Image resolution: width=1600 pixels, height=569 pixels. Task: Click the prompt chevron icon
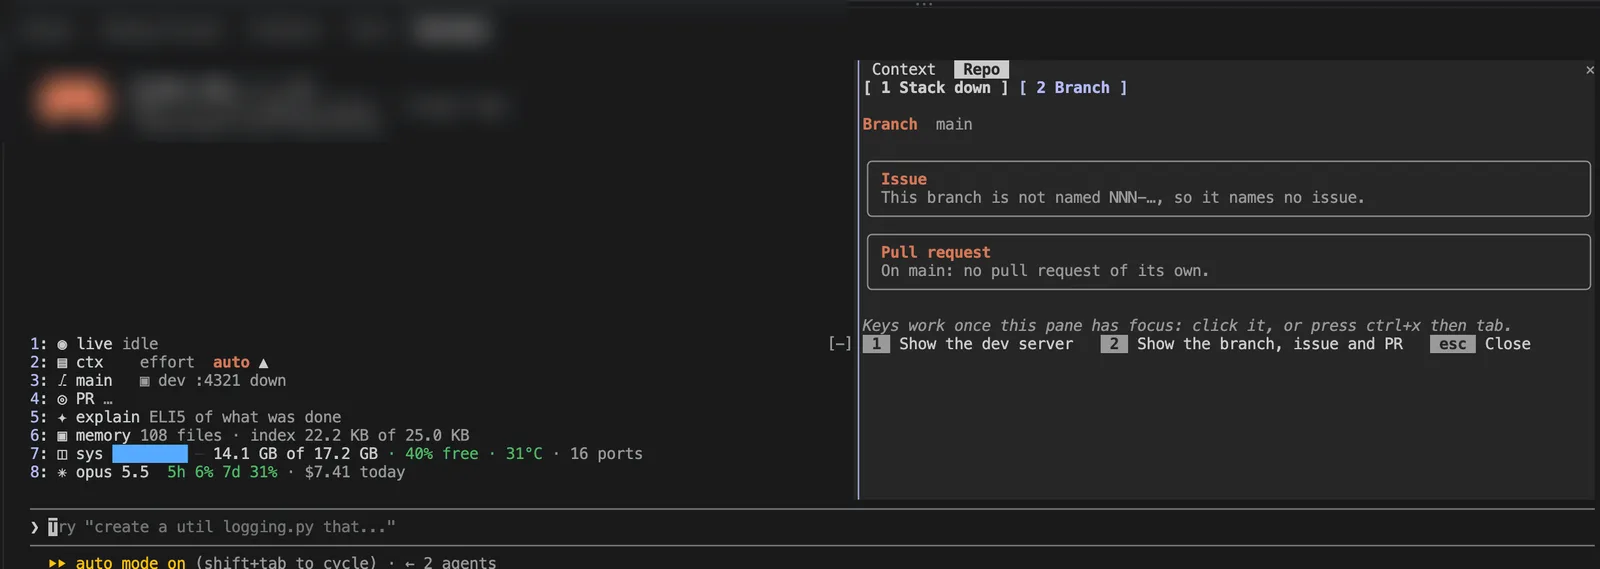click(x=35, y=527)
